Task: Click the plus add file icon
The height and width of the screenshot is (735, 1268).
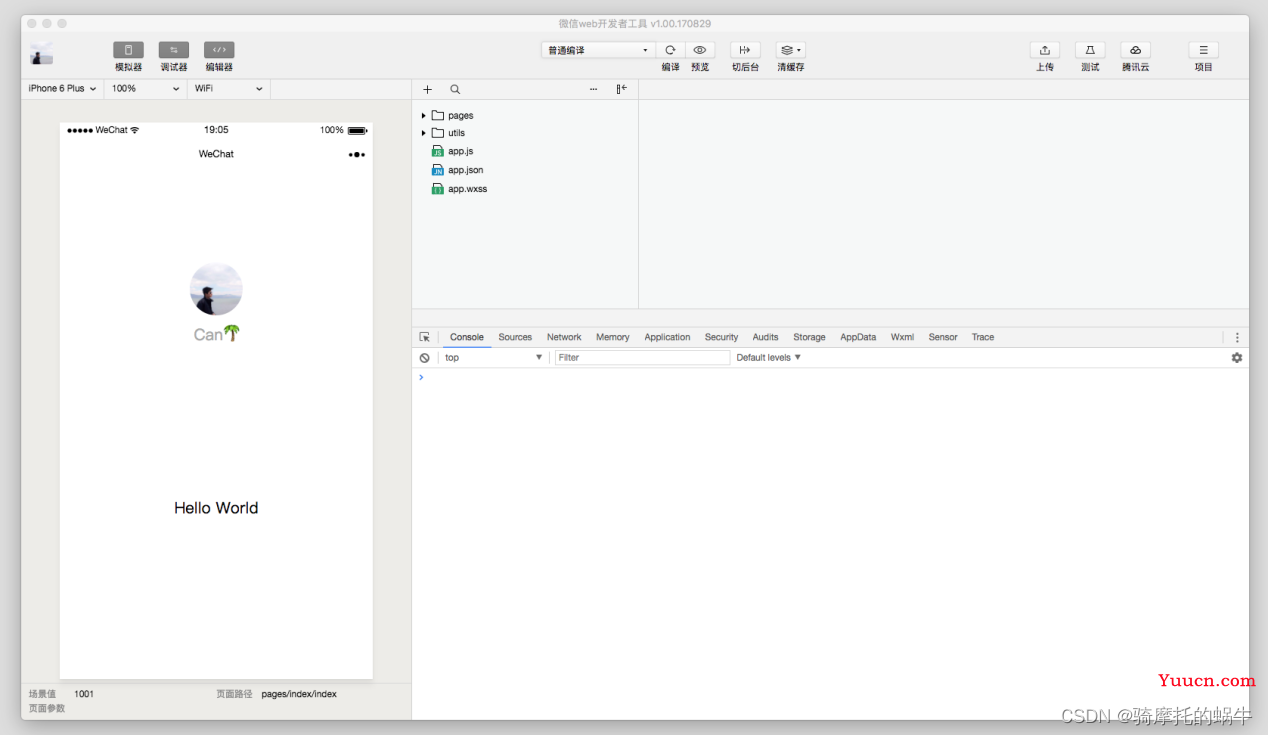Action: tap(428, 89)
